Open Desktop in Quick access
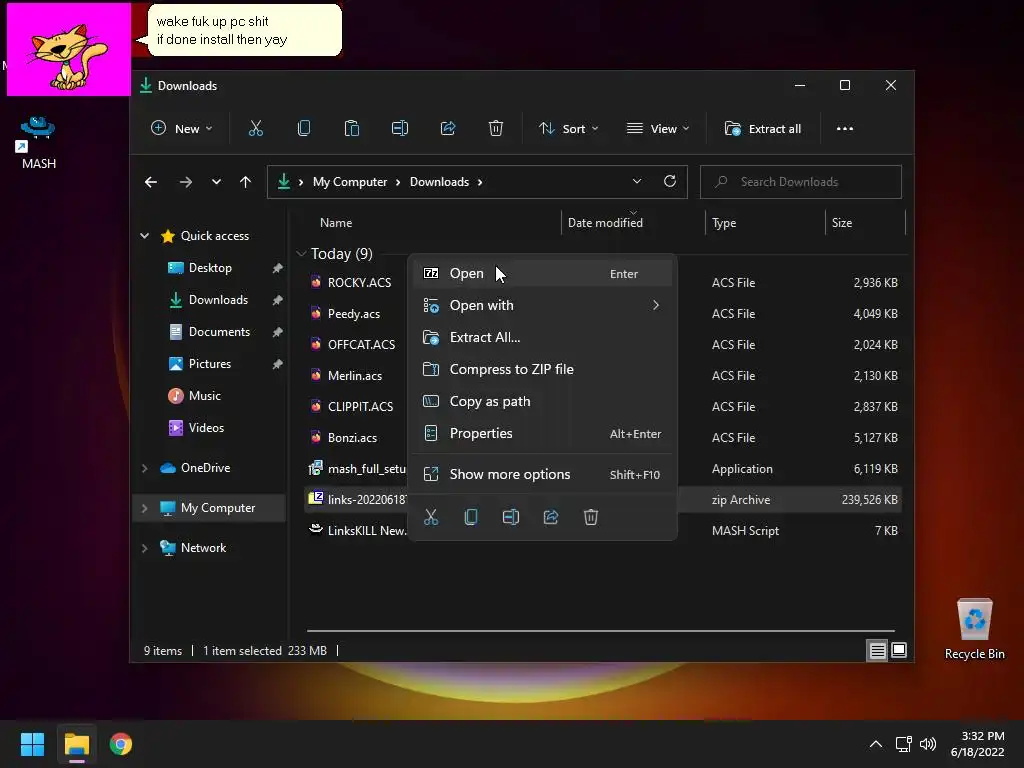 point(210,268)
